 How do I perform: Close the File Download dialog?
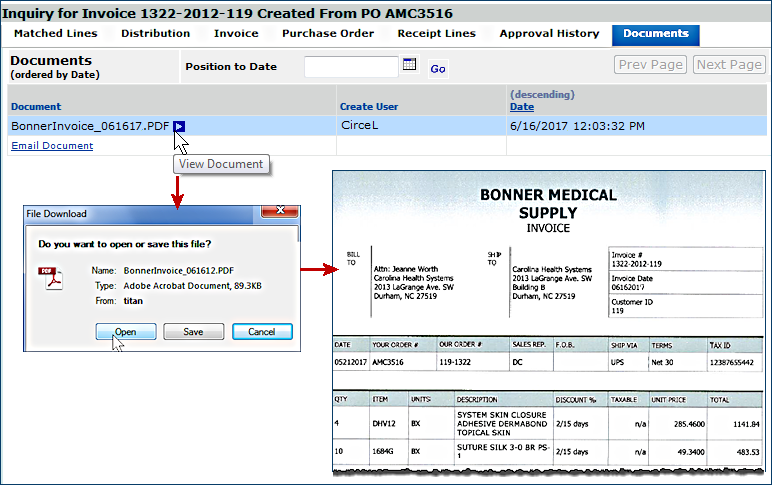(280, 213)
